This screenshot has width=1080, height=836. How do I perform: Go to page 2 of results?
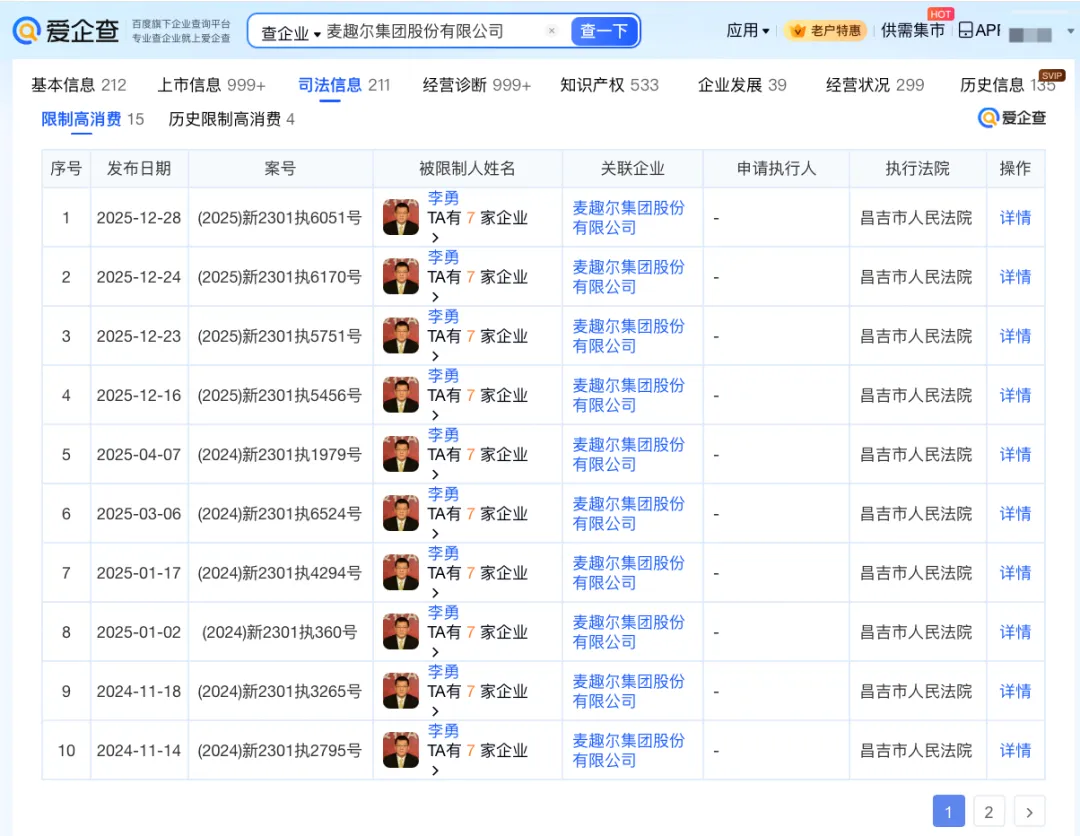(988, 811)
